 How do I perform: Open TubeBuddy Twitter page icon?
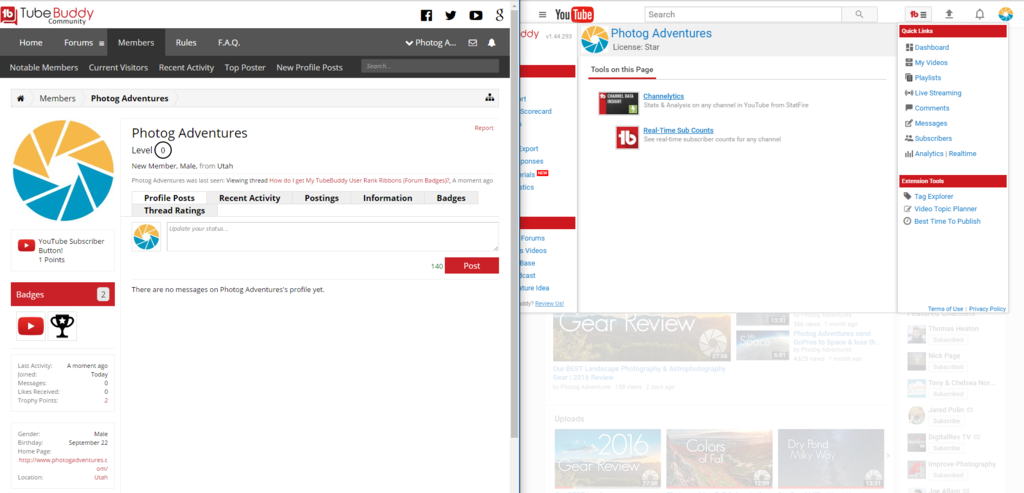[x=451, y=16]
